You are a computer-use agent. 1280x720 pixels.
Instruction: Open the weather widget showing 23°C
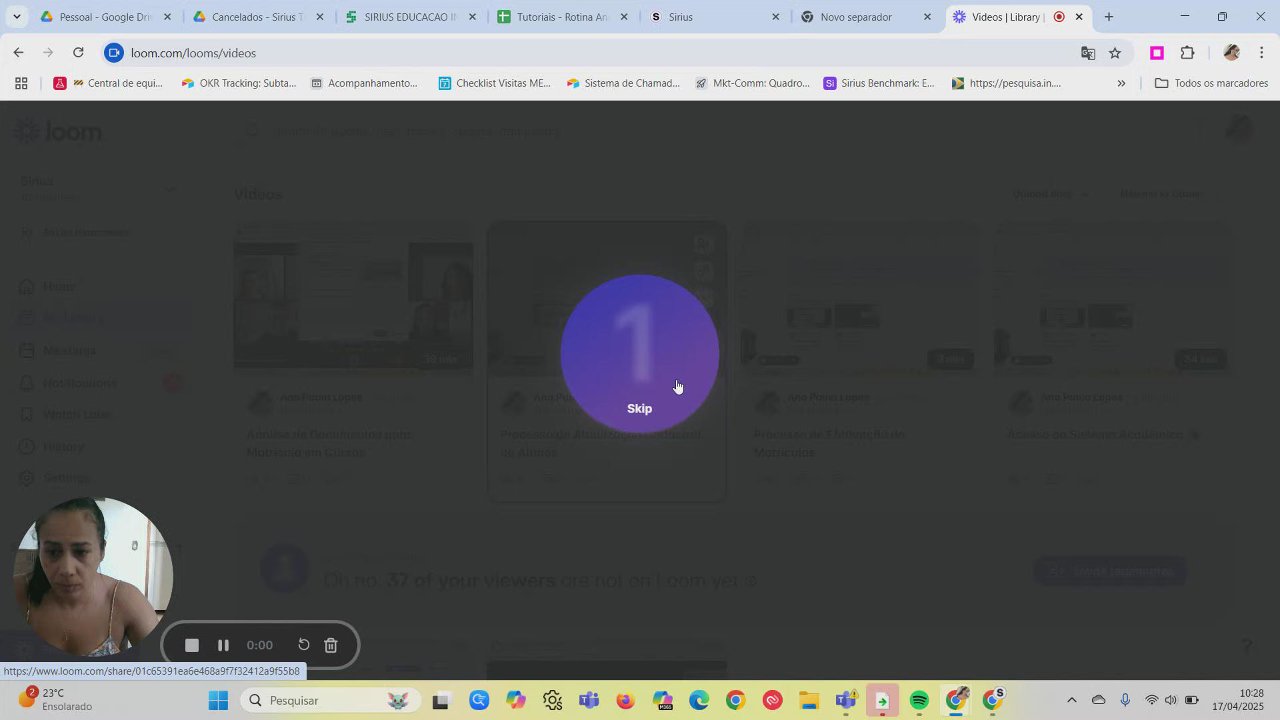57,700
